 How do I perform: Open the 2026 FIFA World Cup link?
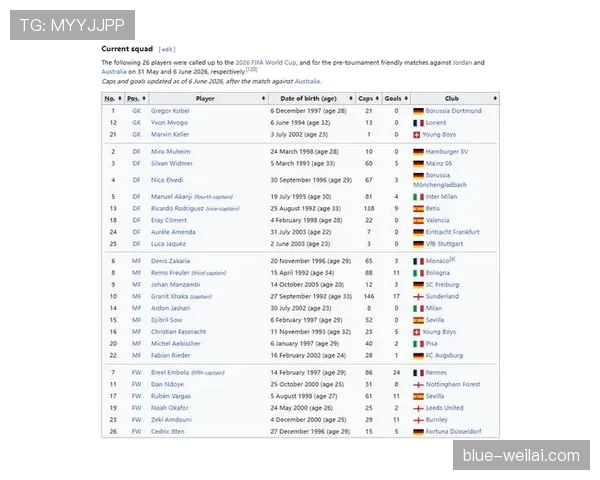[x=266, y=62]
